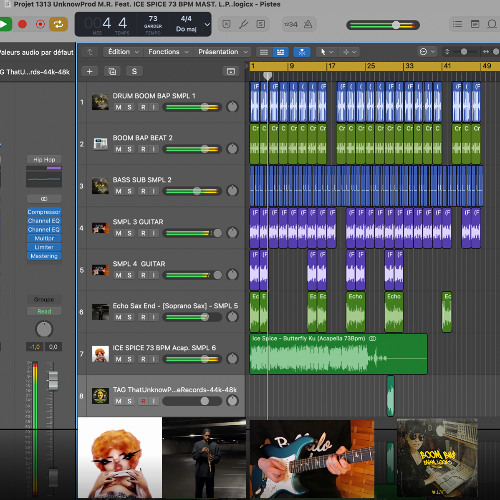Viewport: 500px width, 500px height.
Task: Click the ICE SPICE track icon
Action: coord(100,354)
